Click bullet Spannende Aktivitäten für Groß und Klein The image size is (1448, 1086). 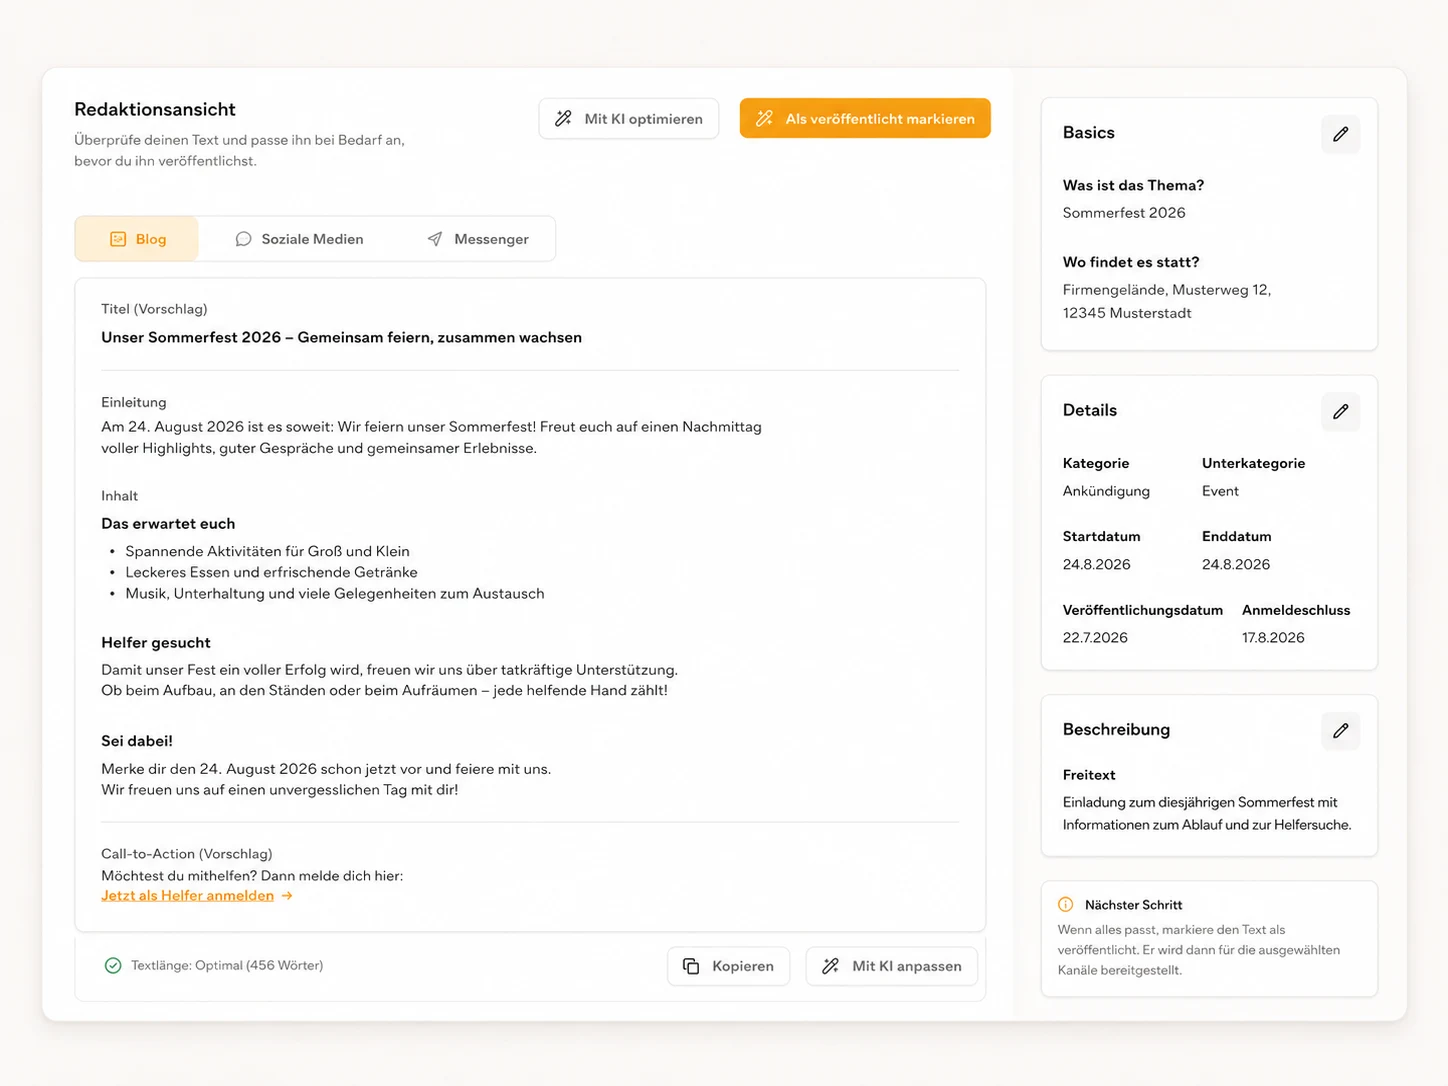tap(267, 552)
